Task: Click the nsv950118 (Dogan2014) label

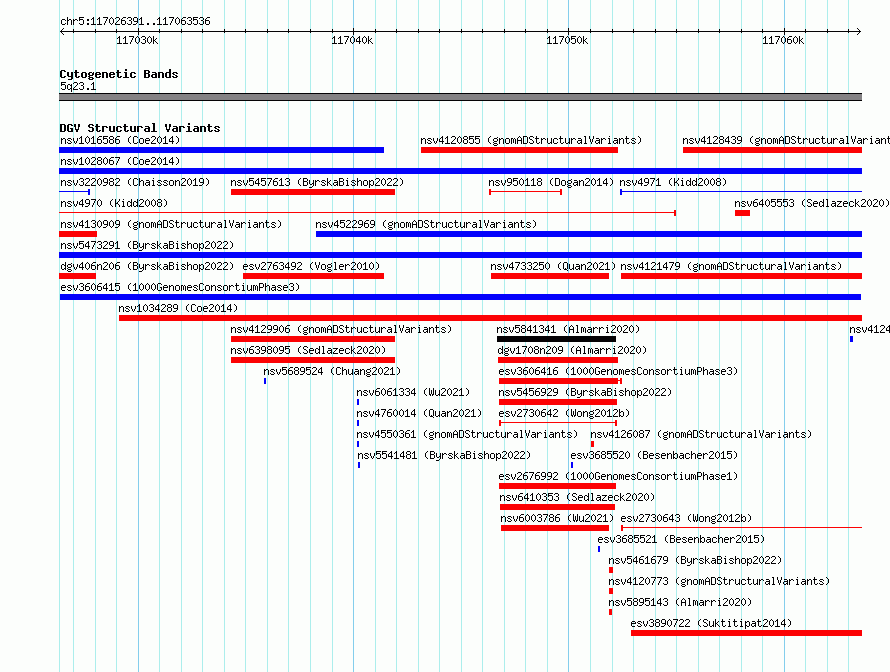Action: pyautogui.click(x=551, y=182)
